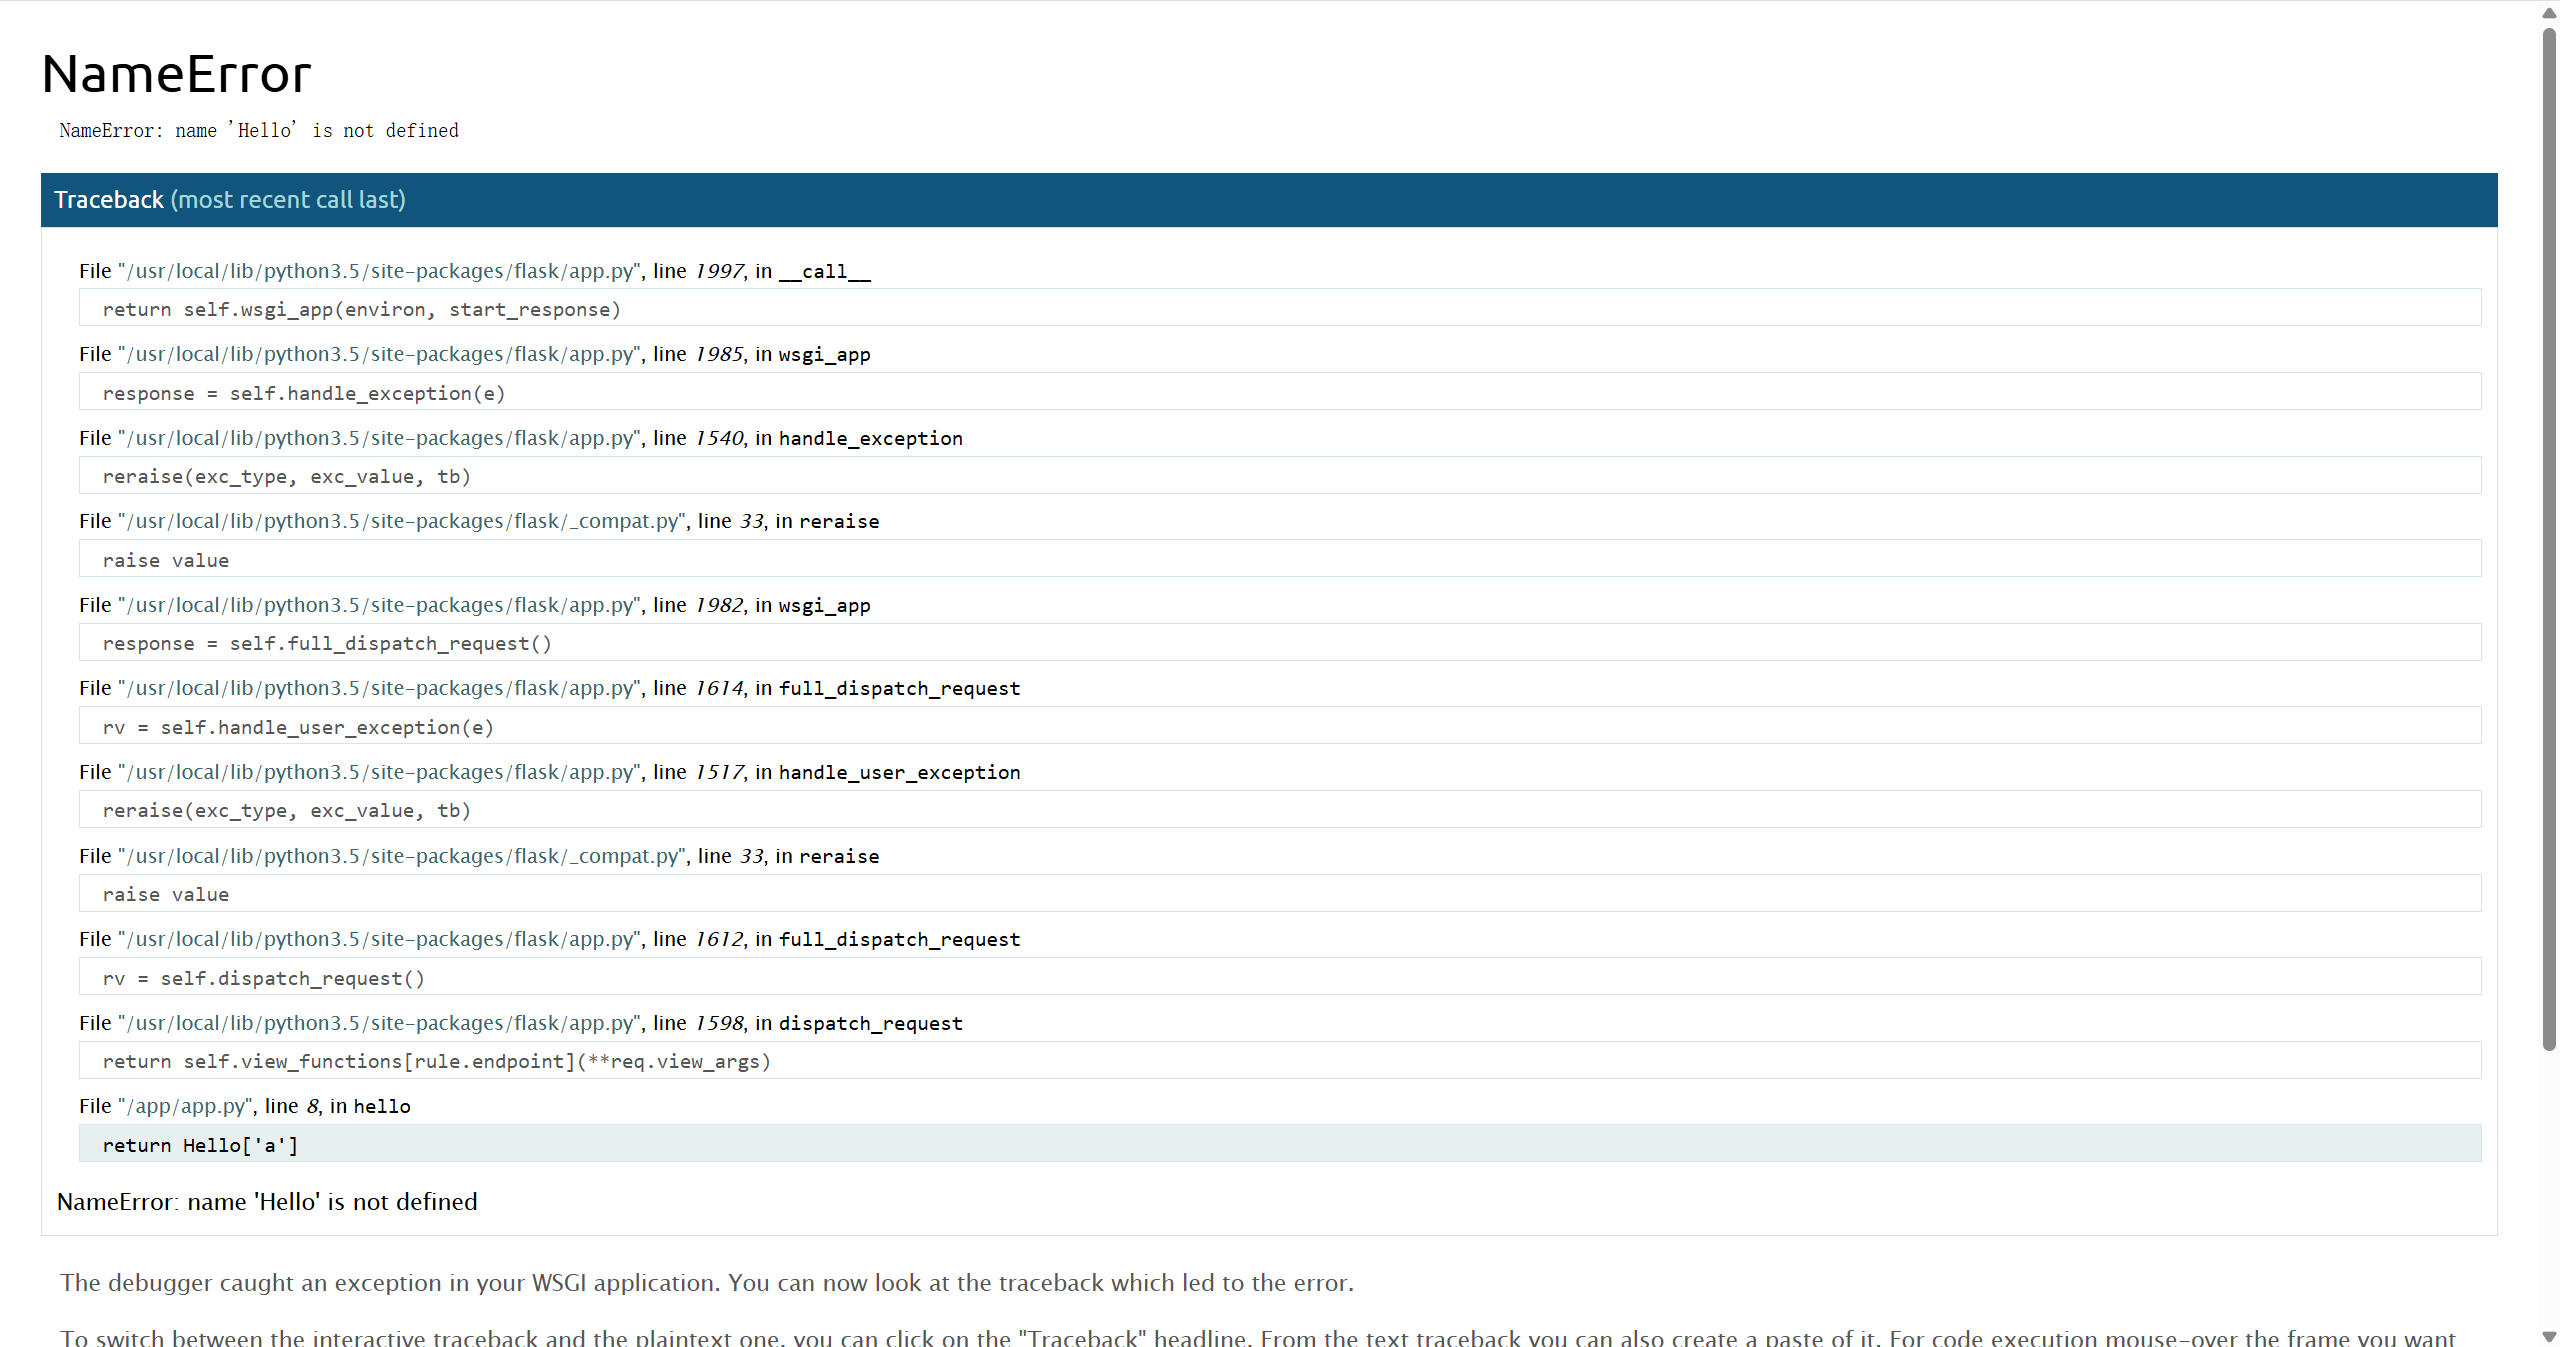Click the highlighted "return Hello['a']" line
2560x1347 pixels.
point(200,1145)
